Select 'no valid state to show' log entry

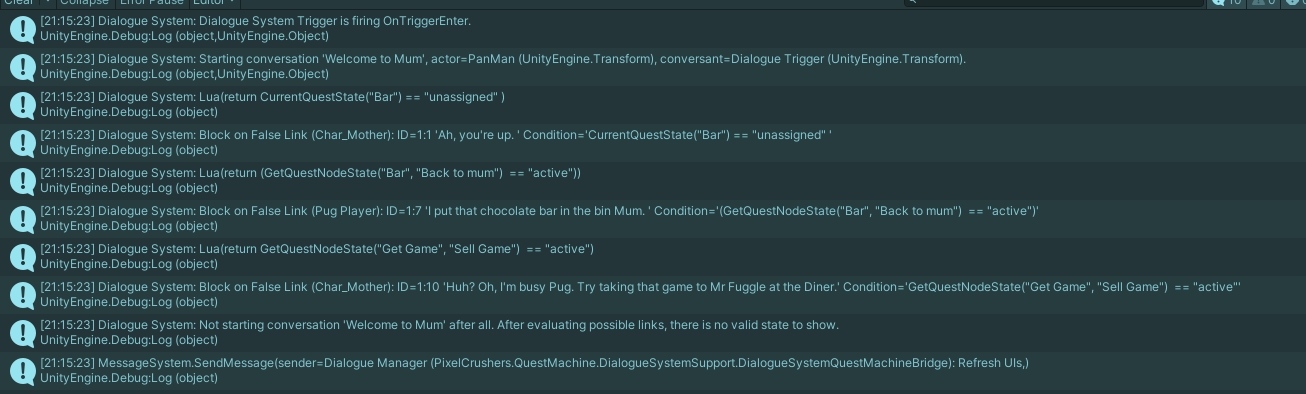coord(653,332)
